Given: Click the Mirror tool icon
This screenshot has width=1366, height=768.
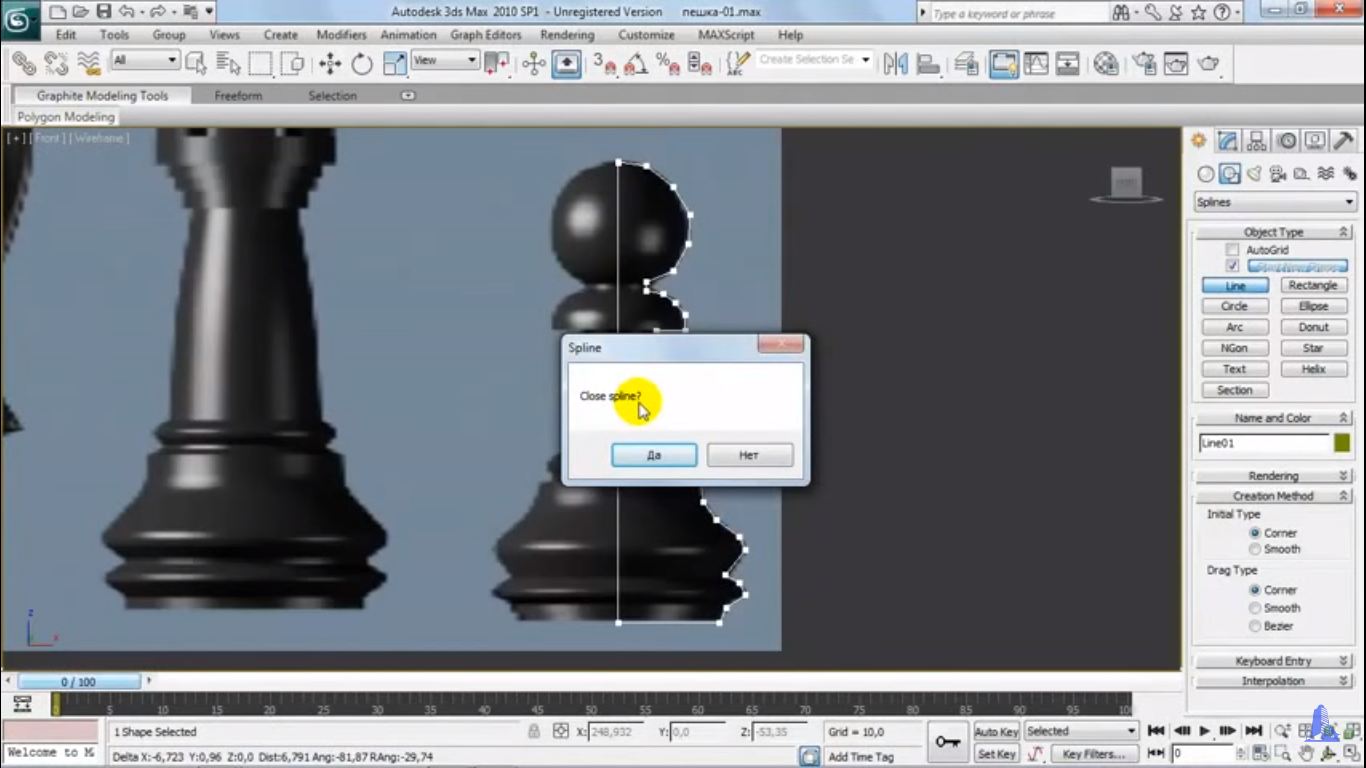Looking at the screenshot, I should (x=895, y=64).
